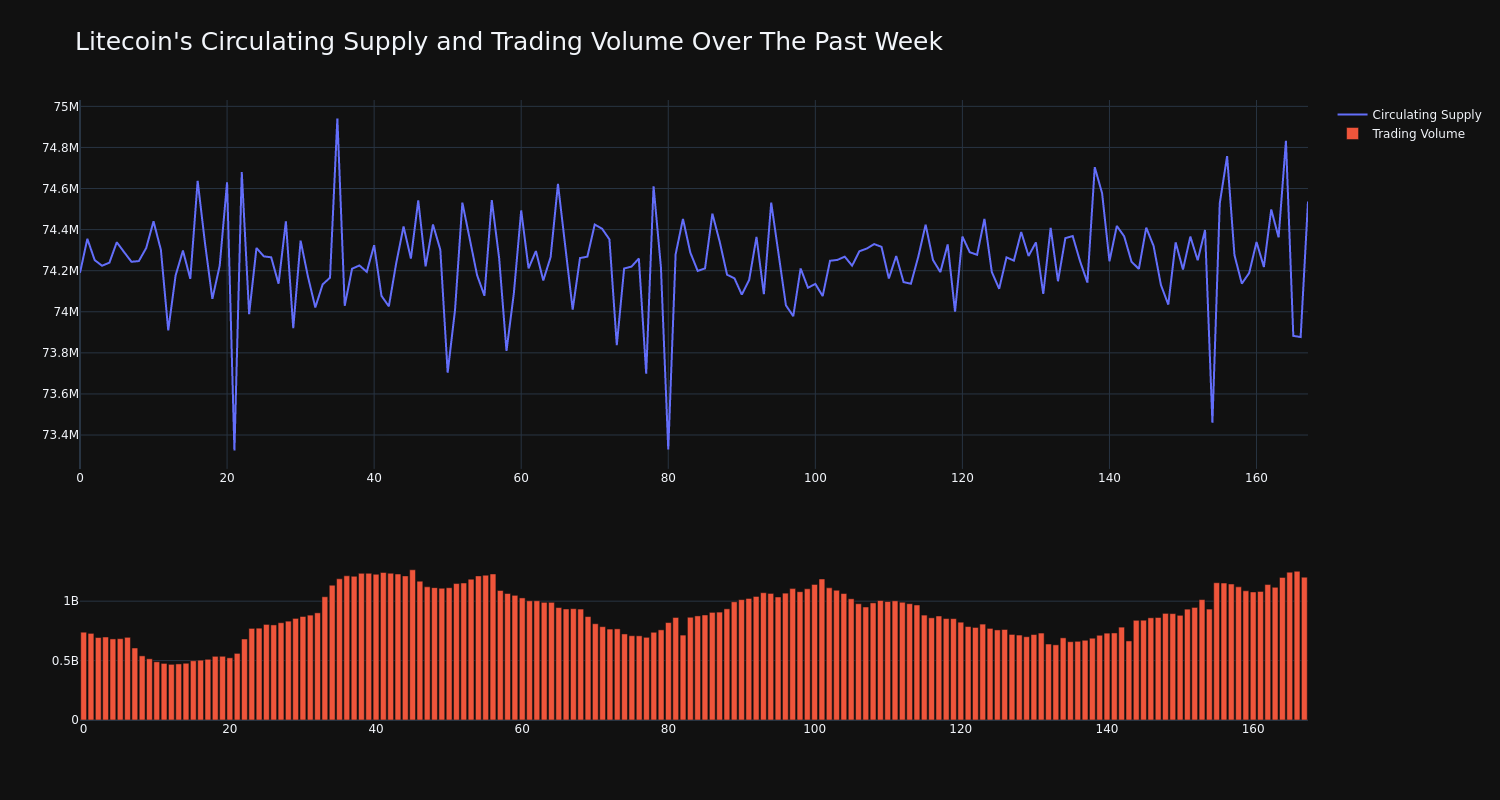Click the first volume bar at x=0

[x=83, y=676]
